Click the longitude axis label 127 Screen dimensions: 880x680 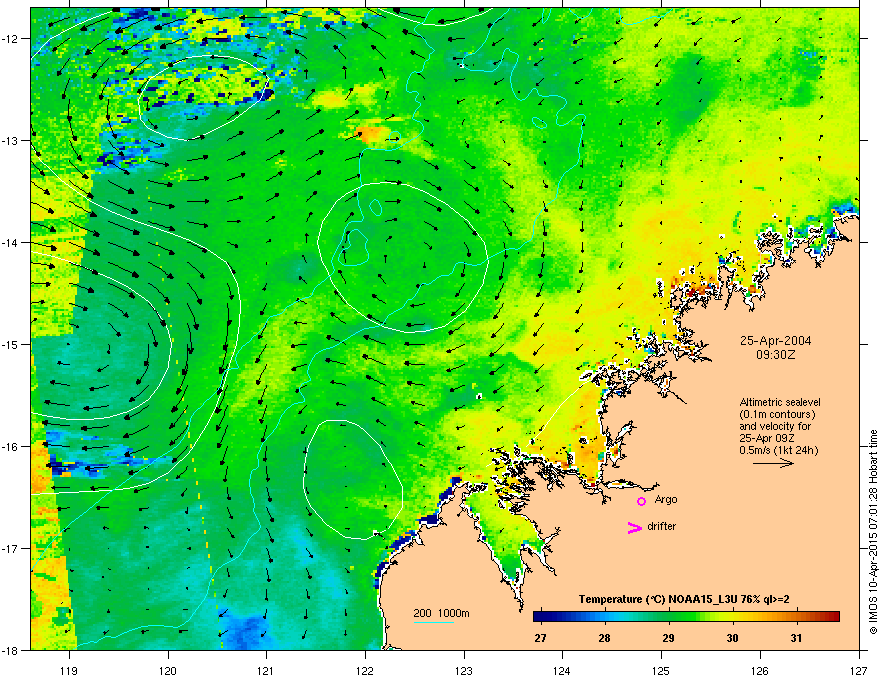pyautogui.click(x=859, y=671)
